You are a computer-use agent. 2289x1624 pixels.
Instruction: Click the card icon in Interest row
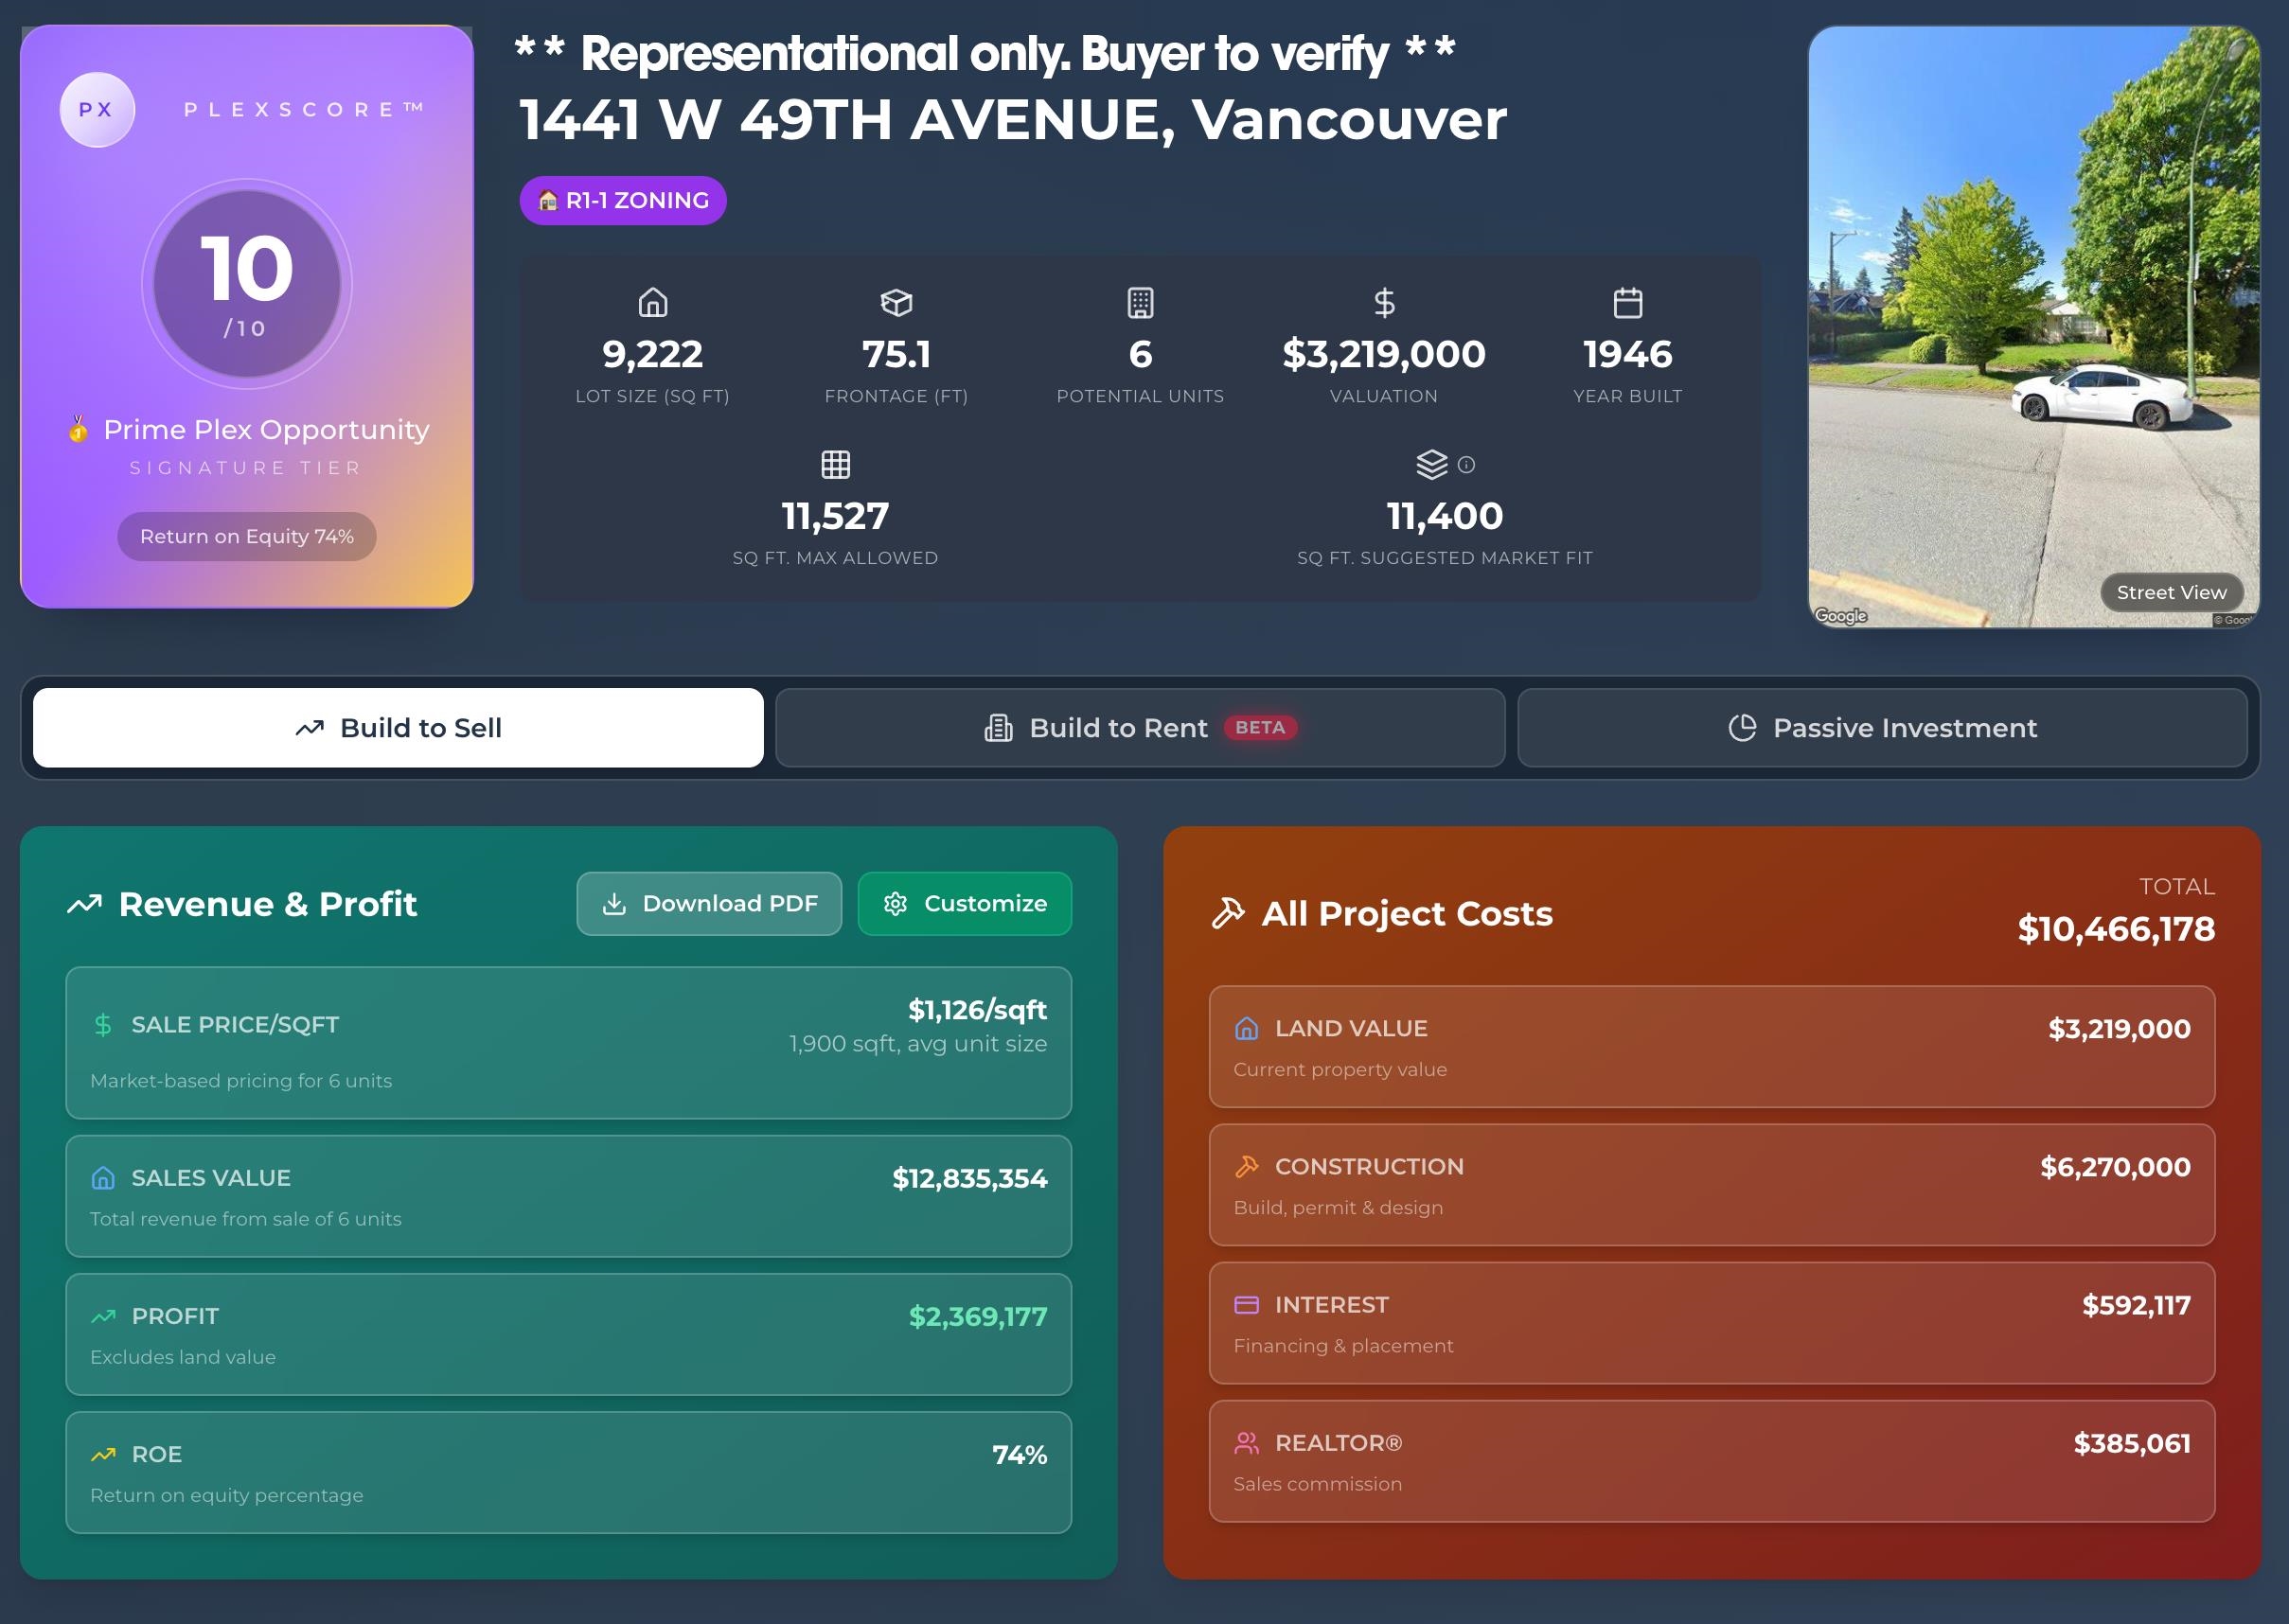coord(1246,1304)
